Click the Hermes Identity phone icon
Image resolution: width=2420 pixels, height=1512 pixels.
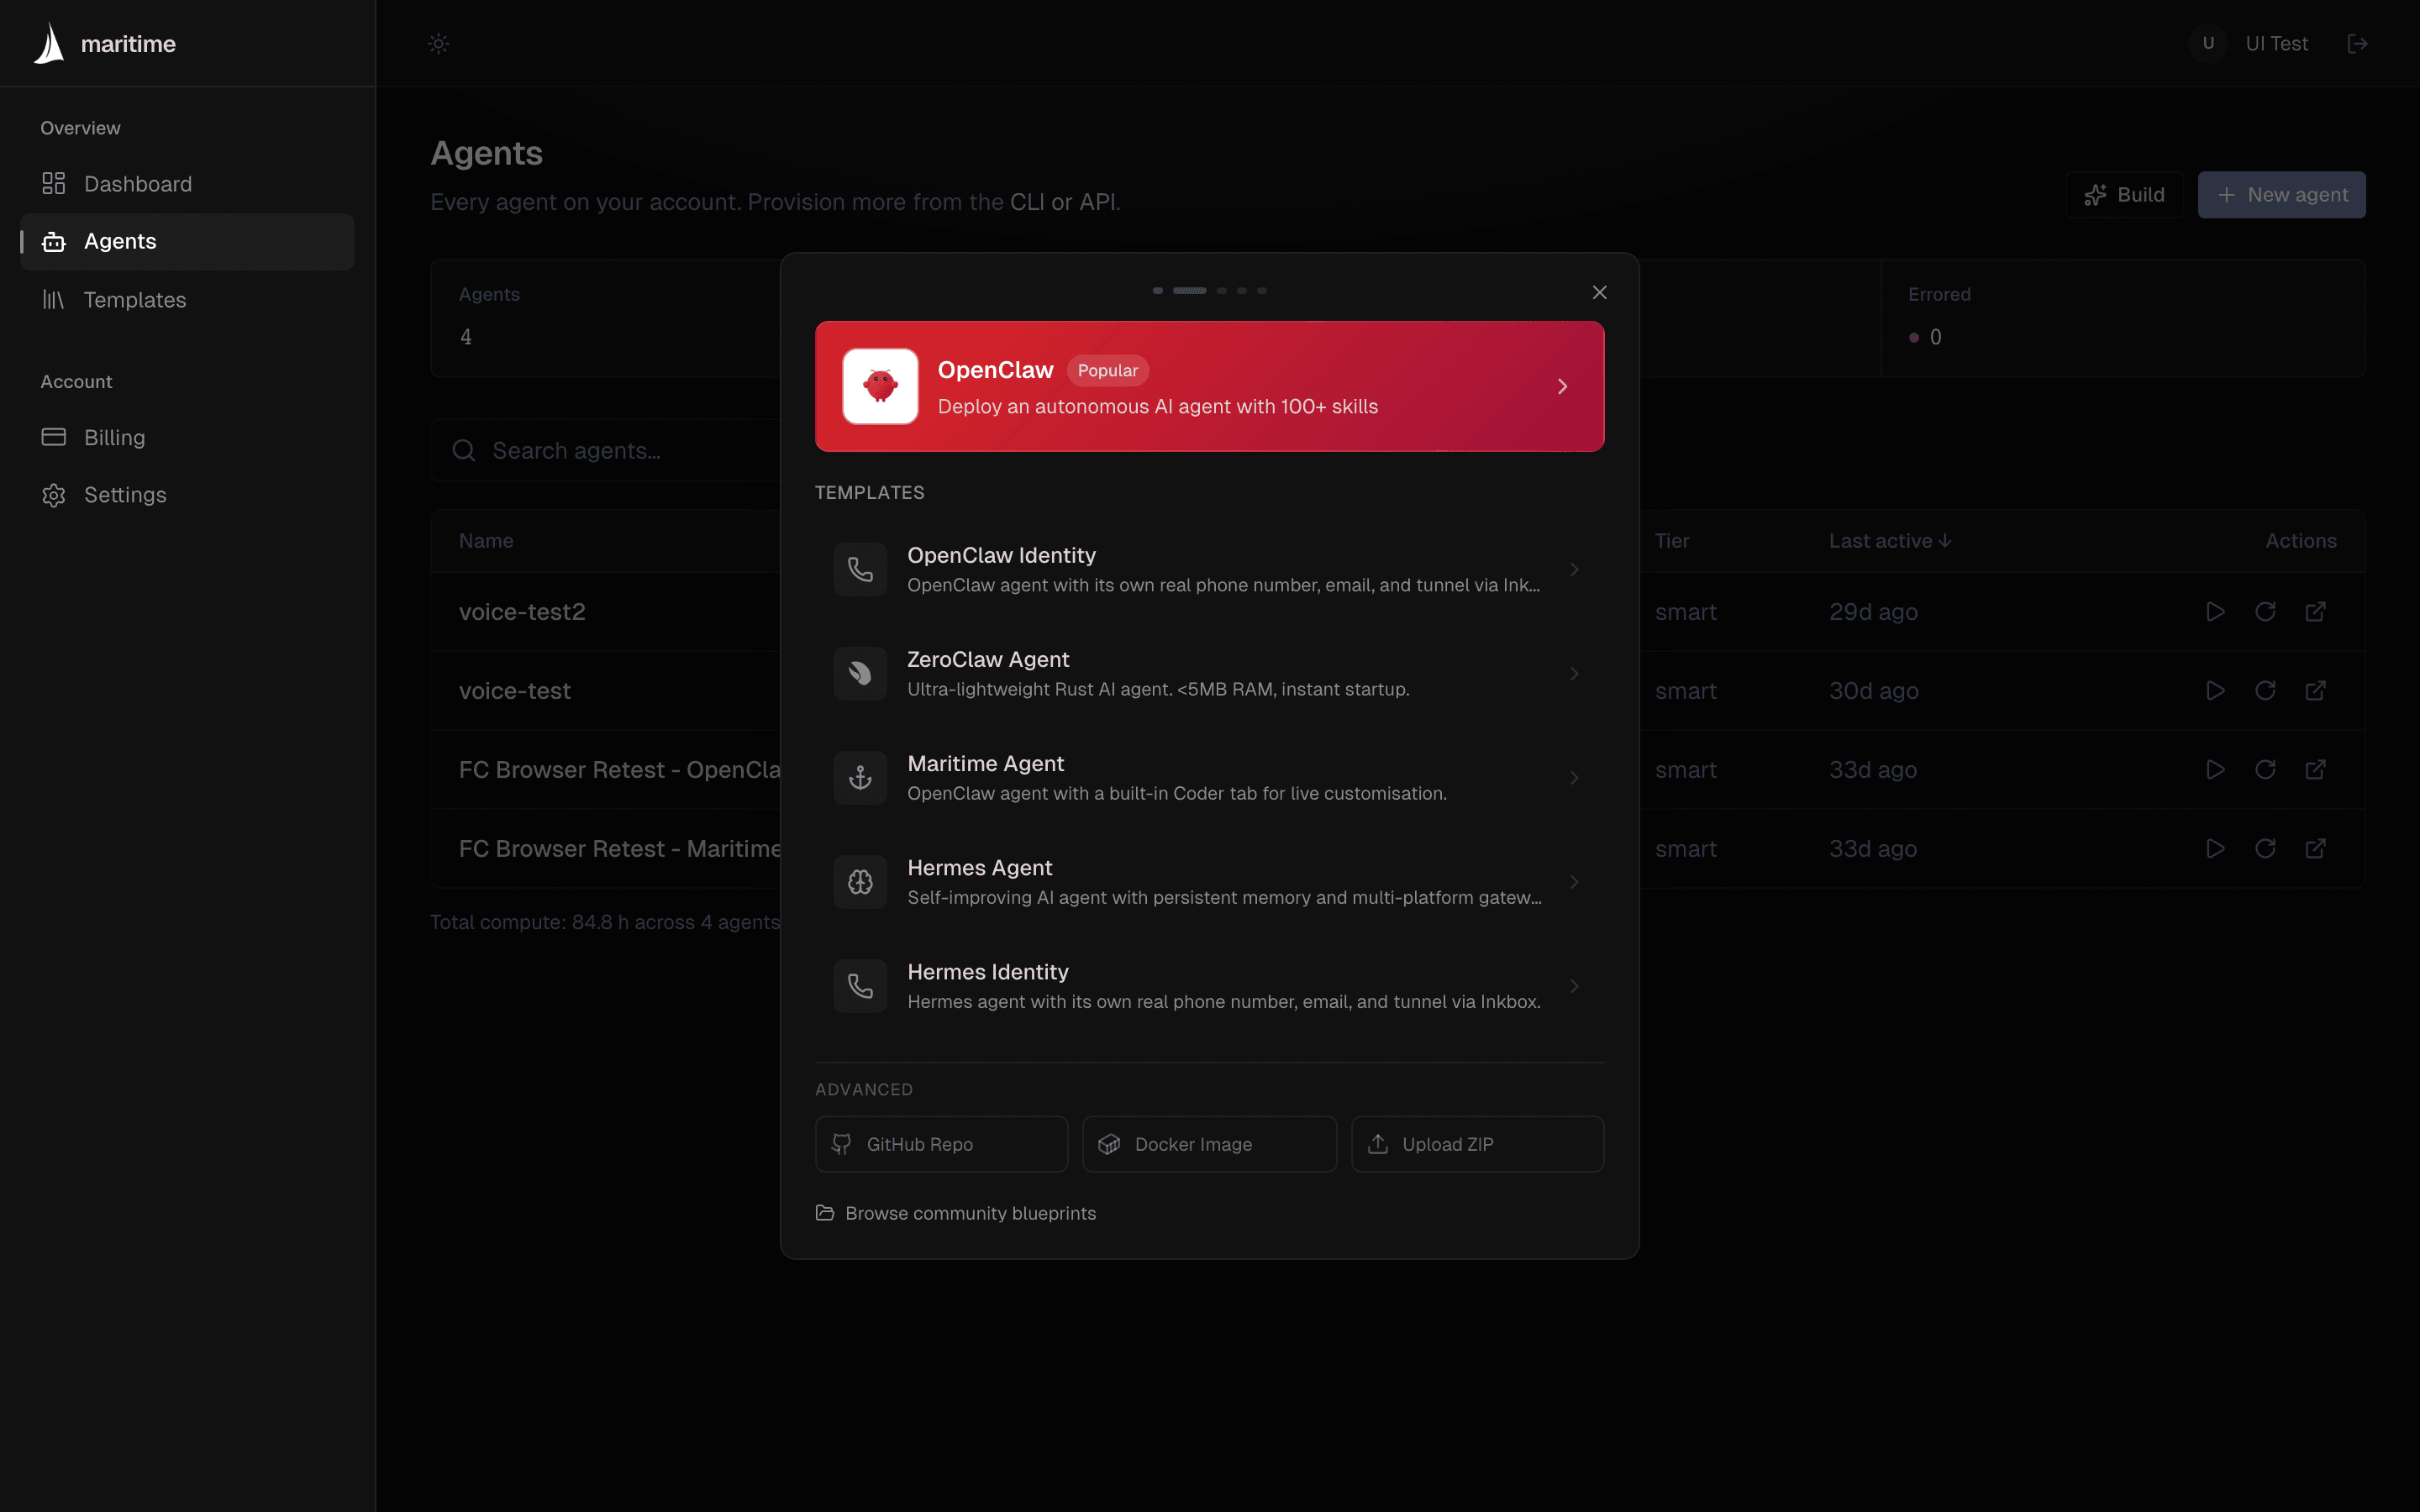click(860, 986)
